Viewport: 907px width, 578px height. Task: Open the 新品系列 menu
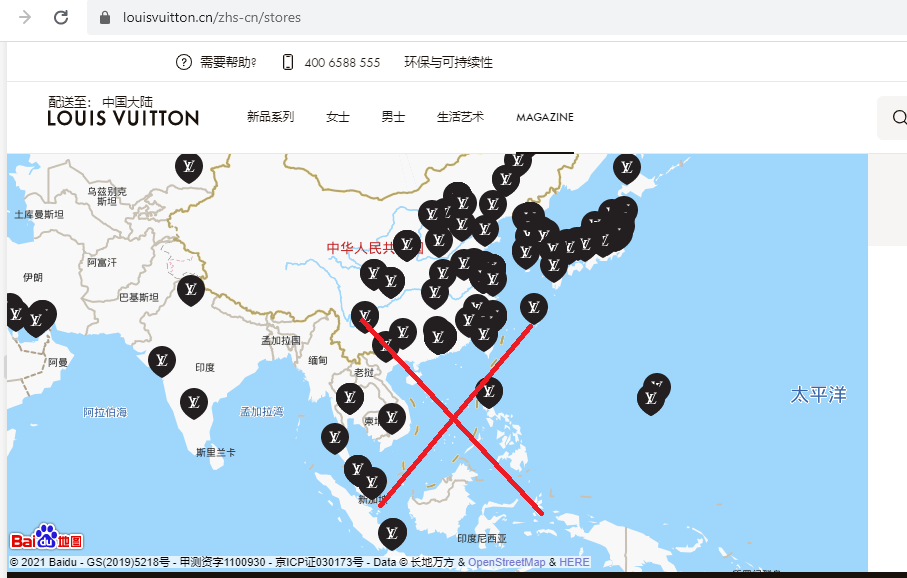click(271, 117)
